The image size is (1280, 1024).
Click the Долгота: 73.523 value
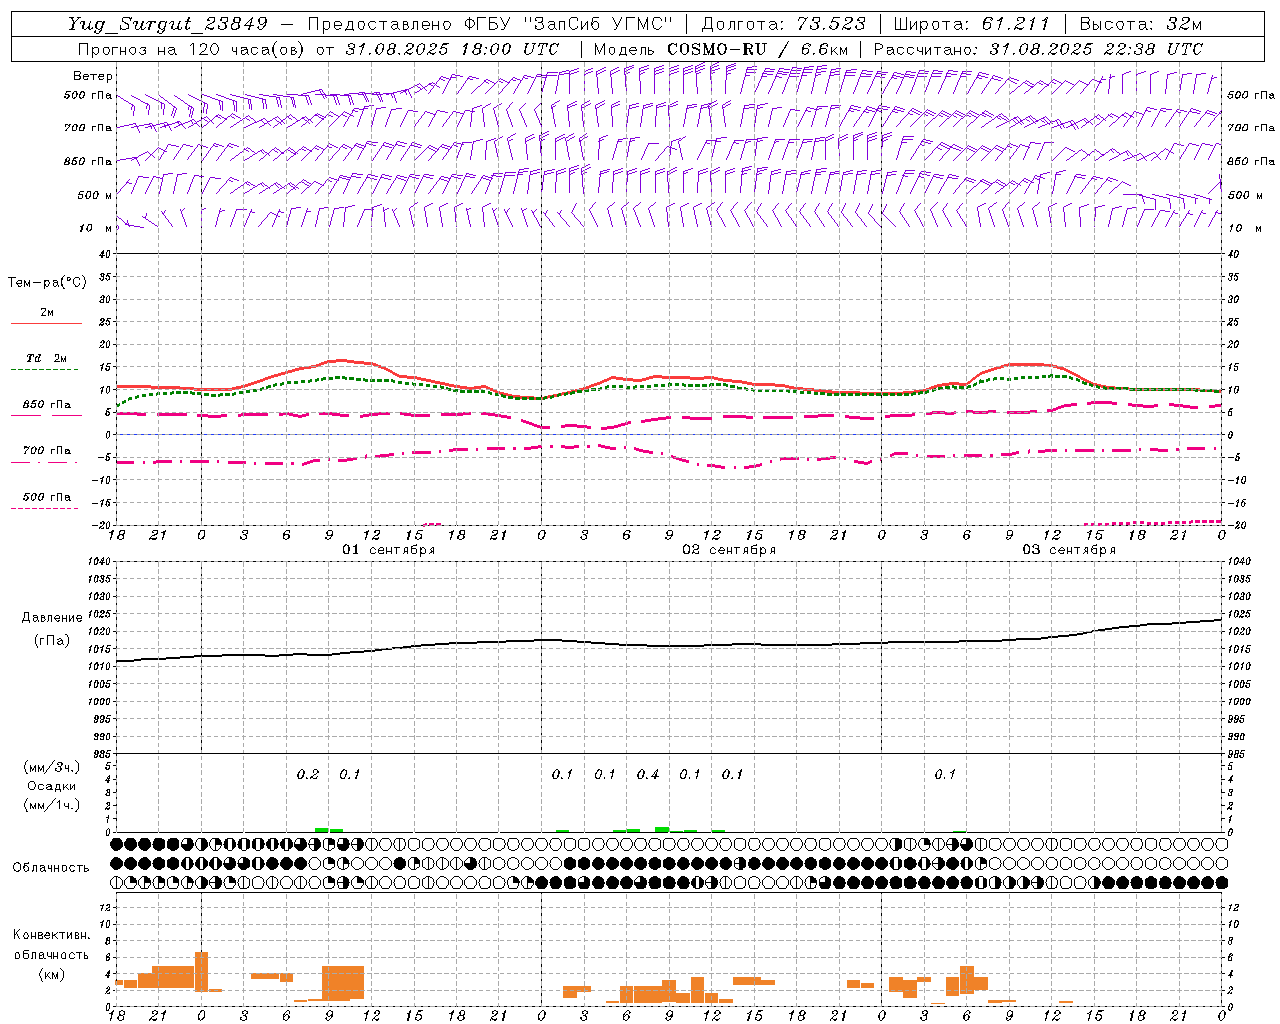[x=784, y=24]
